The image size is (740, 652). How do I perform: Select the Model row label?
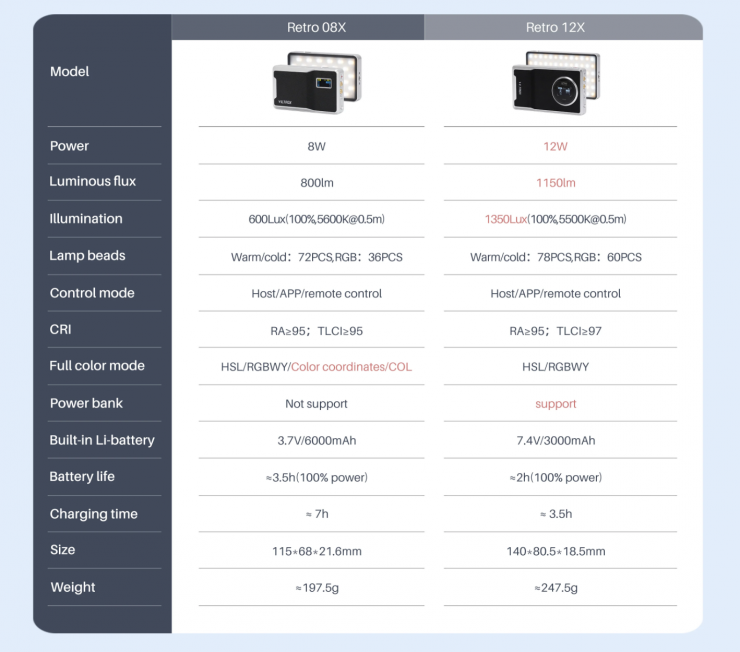[x=70, y=72]
